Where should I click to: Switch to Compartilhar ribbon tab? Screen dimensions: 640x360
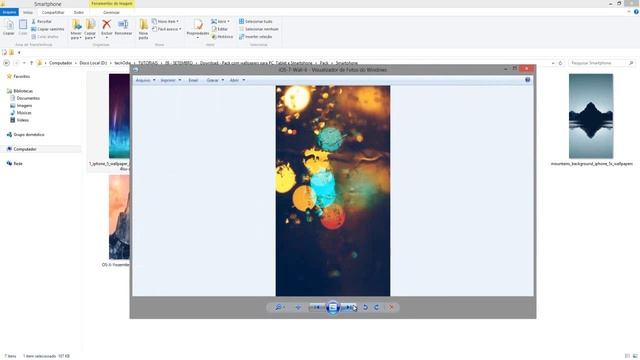coord(53,12)
